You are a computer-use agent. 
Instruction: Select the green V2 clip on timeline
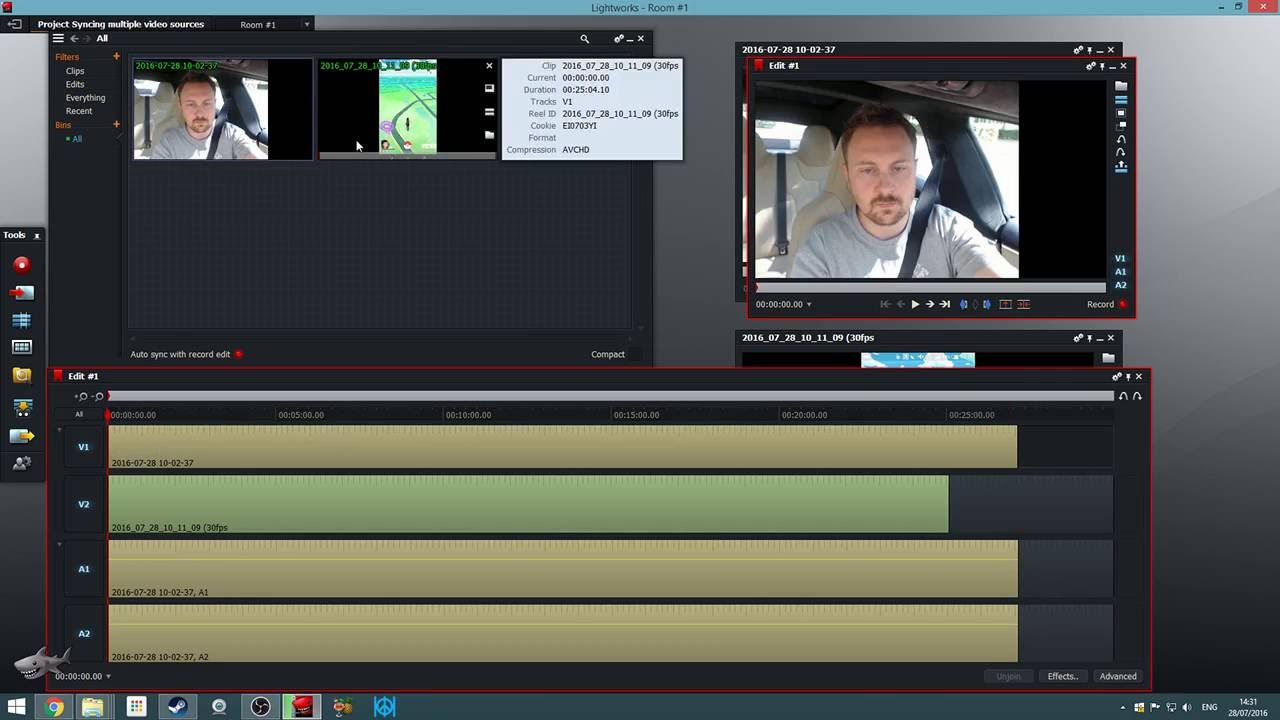point(528,503)
